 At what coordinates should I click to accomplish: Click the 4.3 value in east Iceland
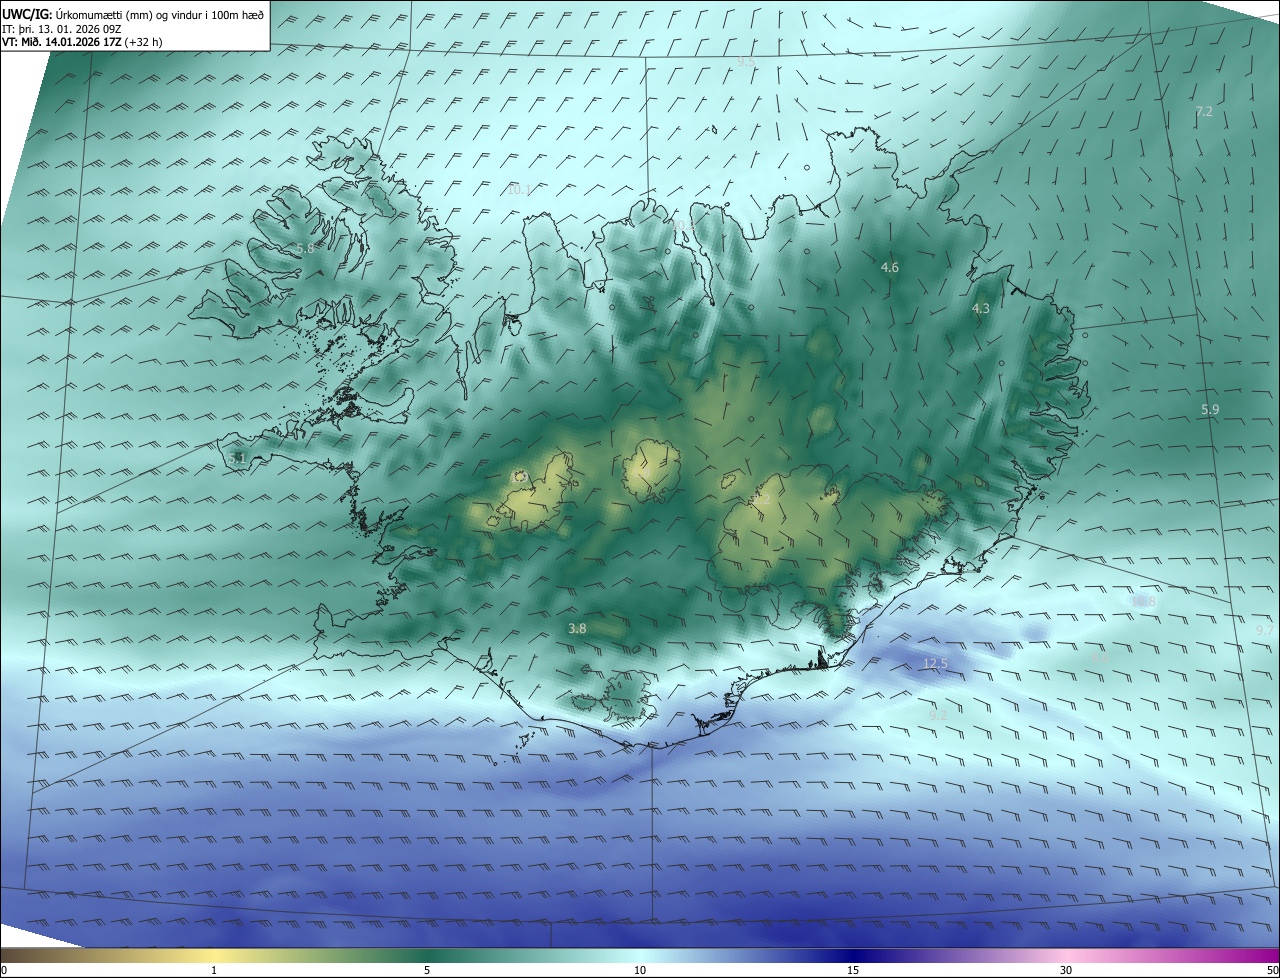click(981, 308)
